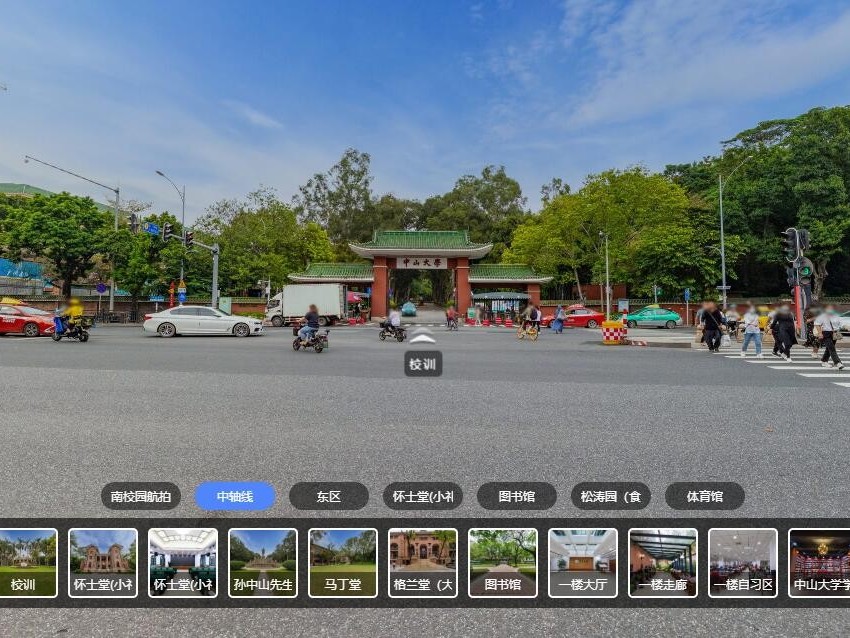Open the 一楼大厅 scene thumbnail

tap(583, 563)
